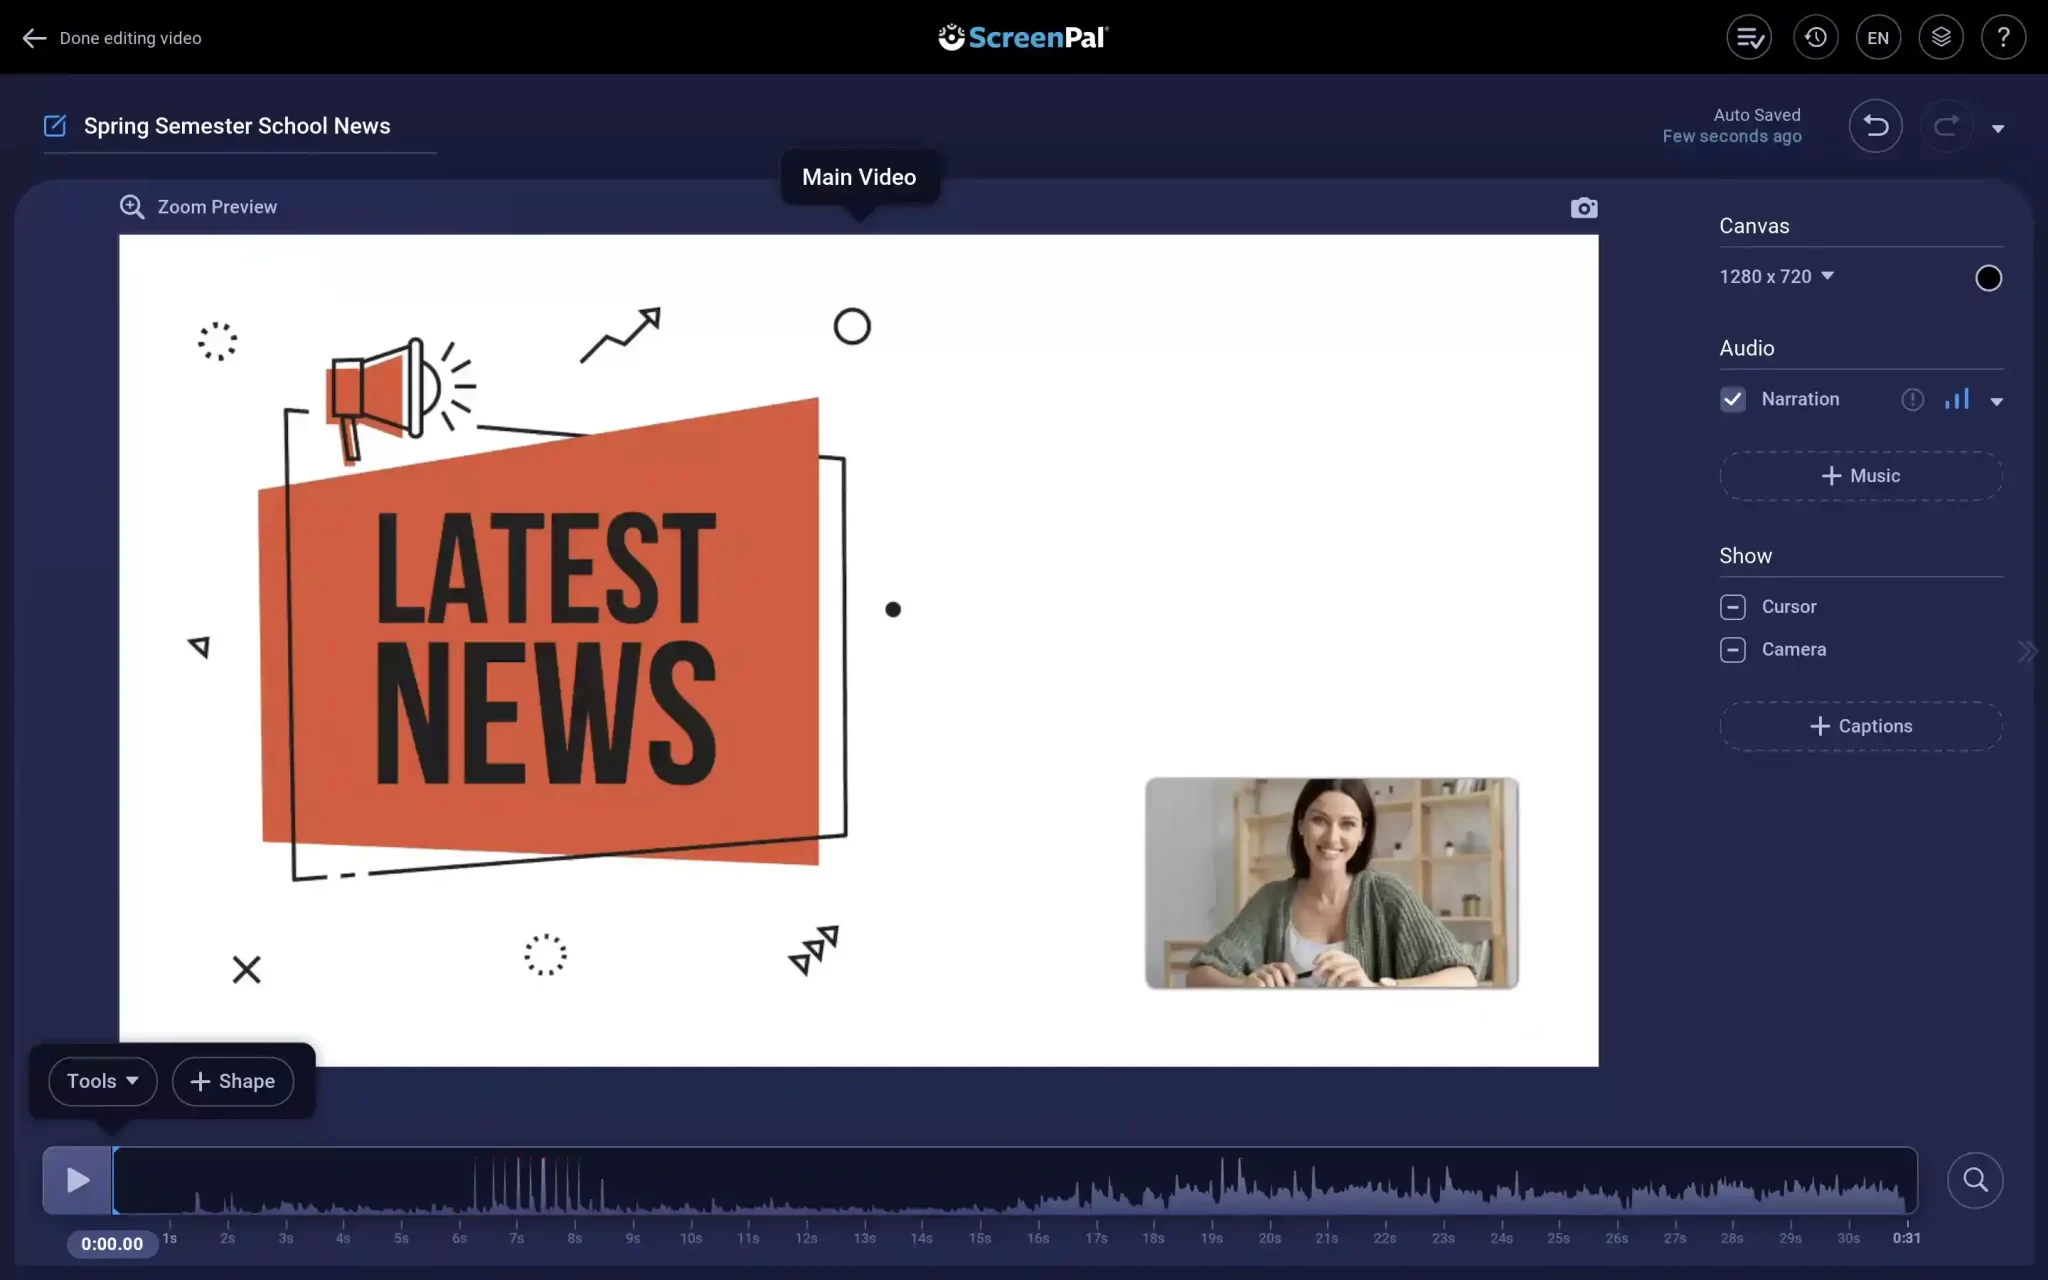Change language with the EN button
Image resolution: width=2048 pixels, height=1280 pixels.
[x=1878, y=38]
